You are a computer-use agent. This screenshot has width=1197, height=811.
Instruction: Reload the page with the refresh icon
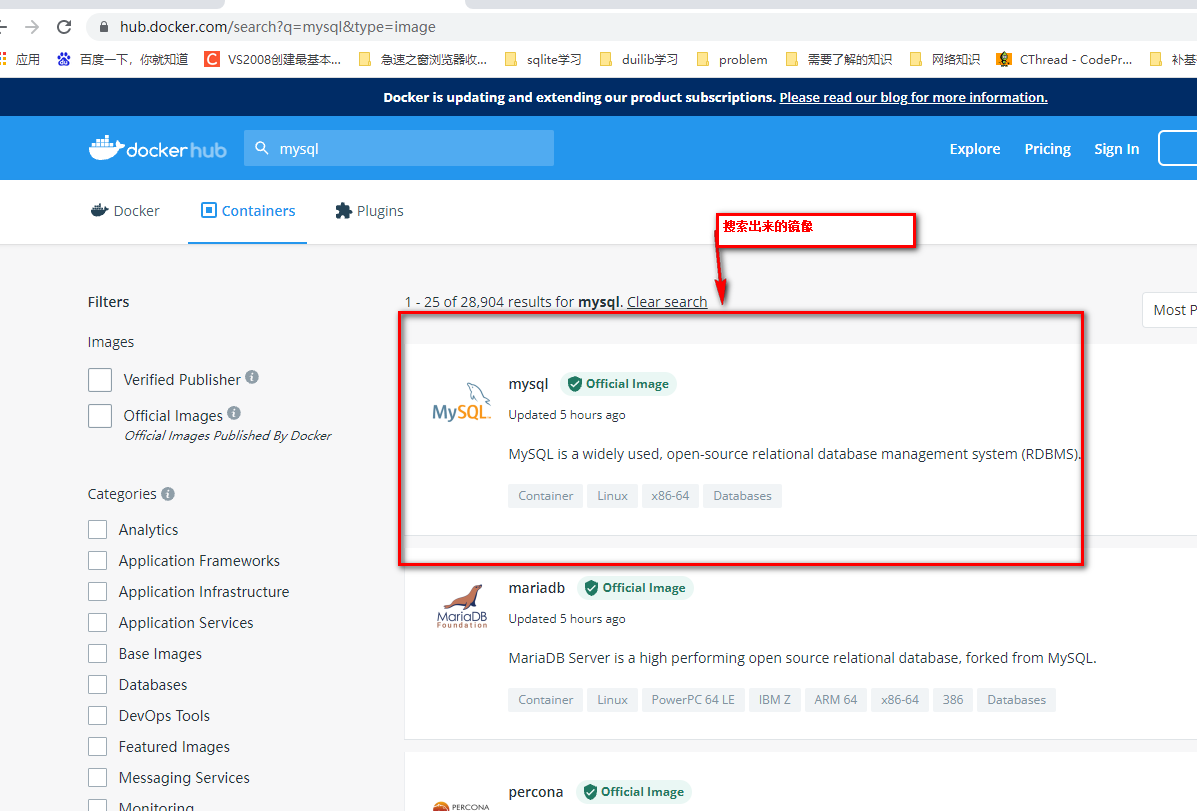tap(64, 27)
